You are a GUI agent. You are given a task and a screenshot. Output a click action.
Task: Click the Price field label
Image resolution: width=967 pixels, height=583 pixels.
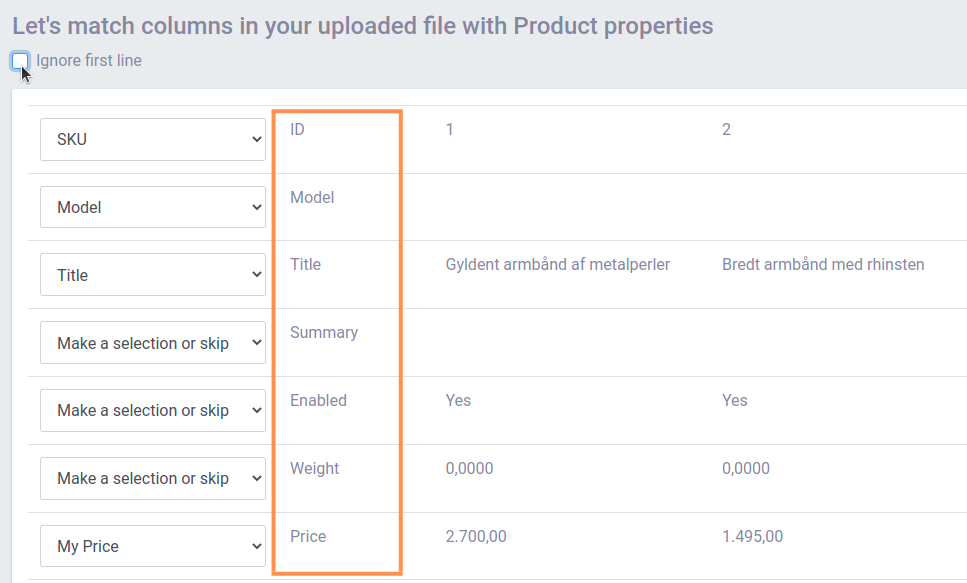point(308,536)
